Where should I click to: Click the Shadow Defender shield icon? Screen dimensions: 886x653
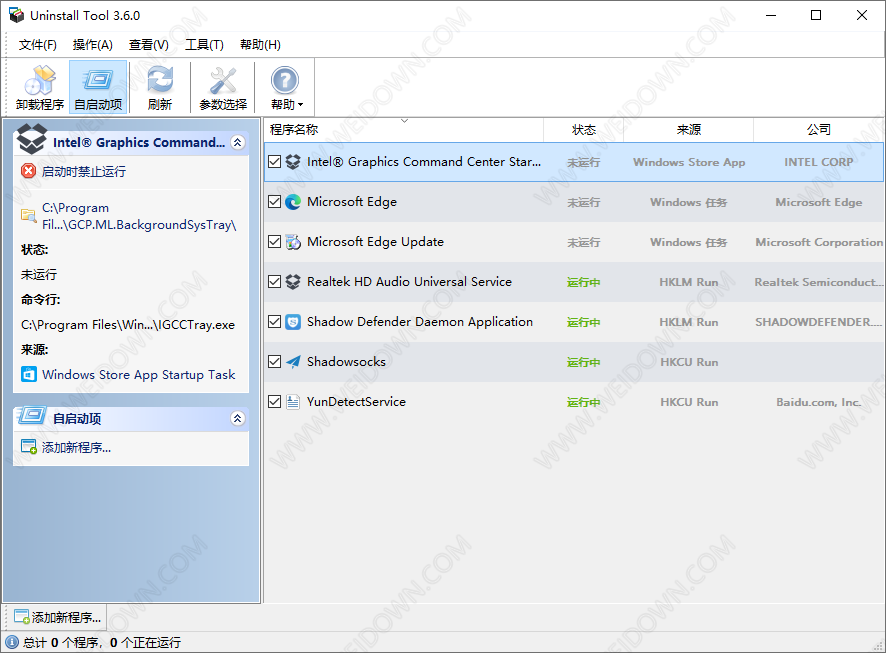pos(293,322)
